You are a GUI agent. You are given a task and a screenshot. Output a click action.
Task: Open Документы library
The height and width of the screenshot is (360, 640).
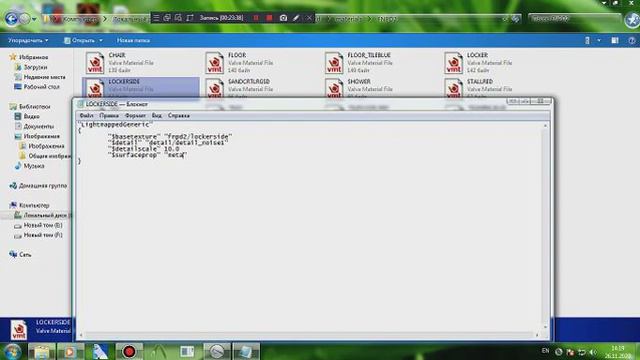[34, 126]
